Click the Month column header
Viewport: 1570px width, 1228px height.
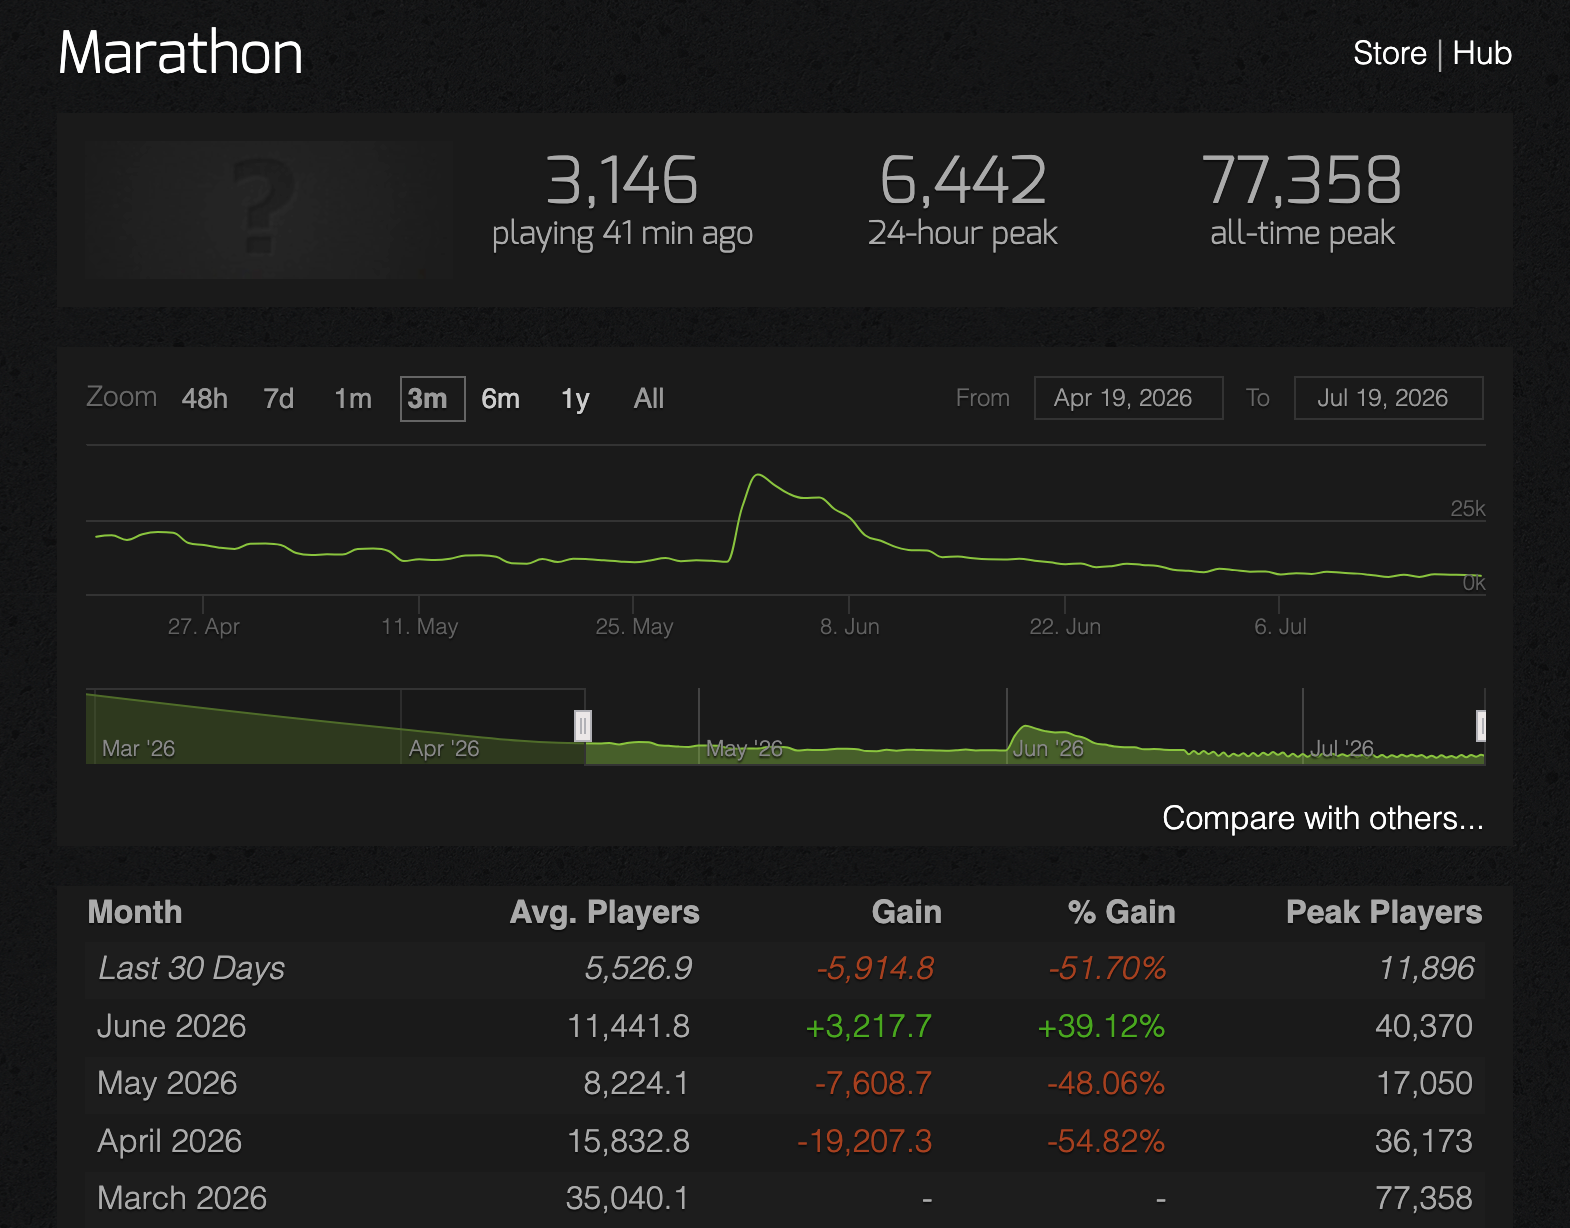[135, 912]
